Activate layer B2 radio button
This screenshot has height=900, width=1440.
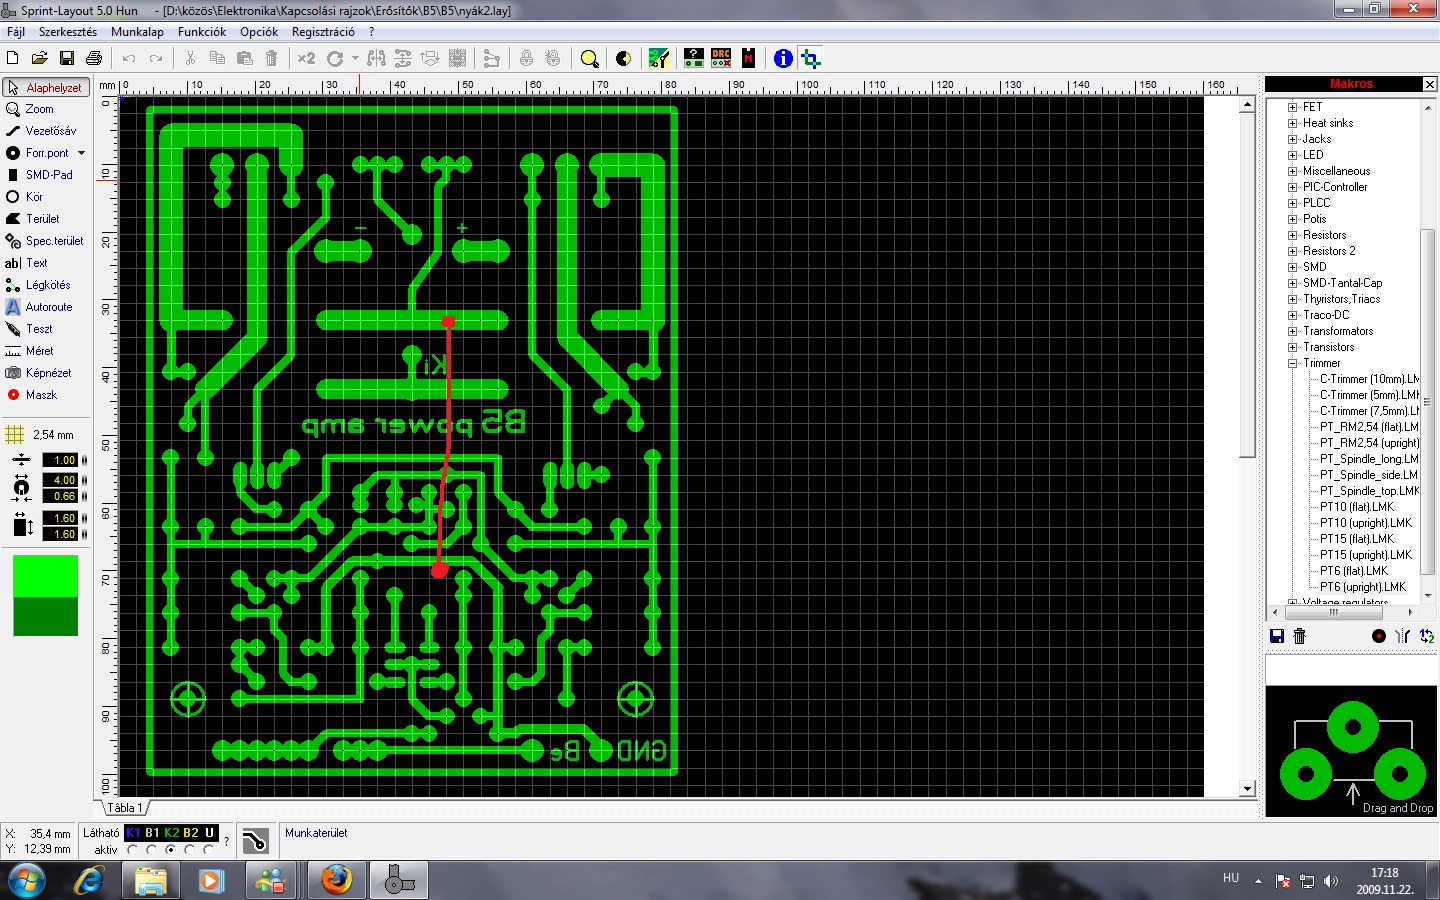(x=190, y=850)
